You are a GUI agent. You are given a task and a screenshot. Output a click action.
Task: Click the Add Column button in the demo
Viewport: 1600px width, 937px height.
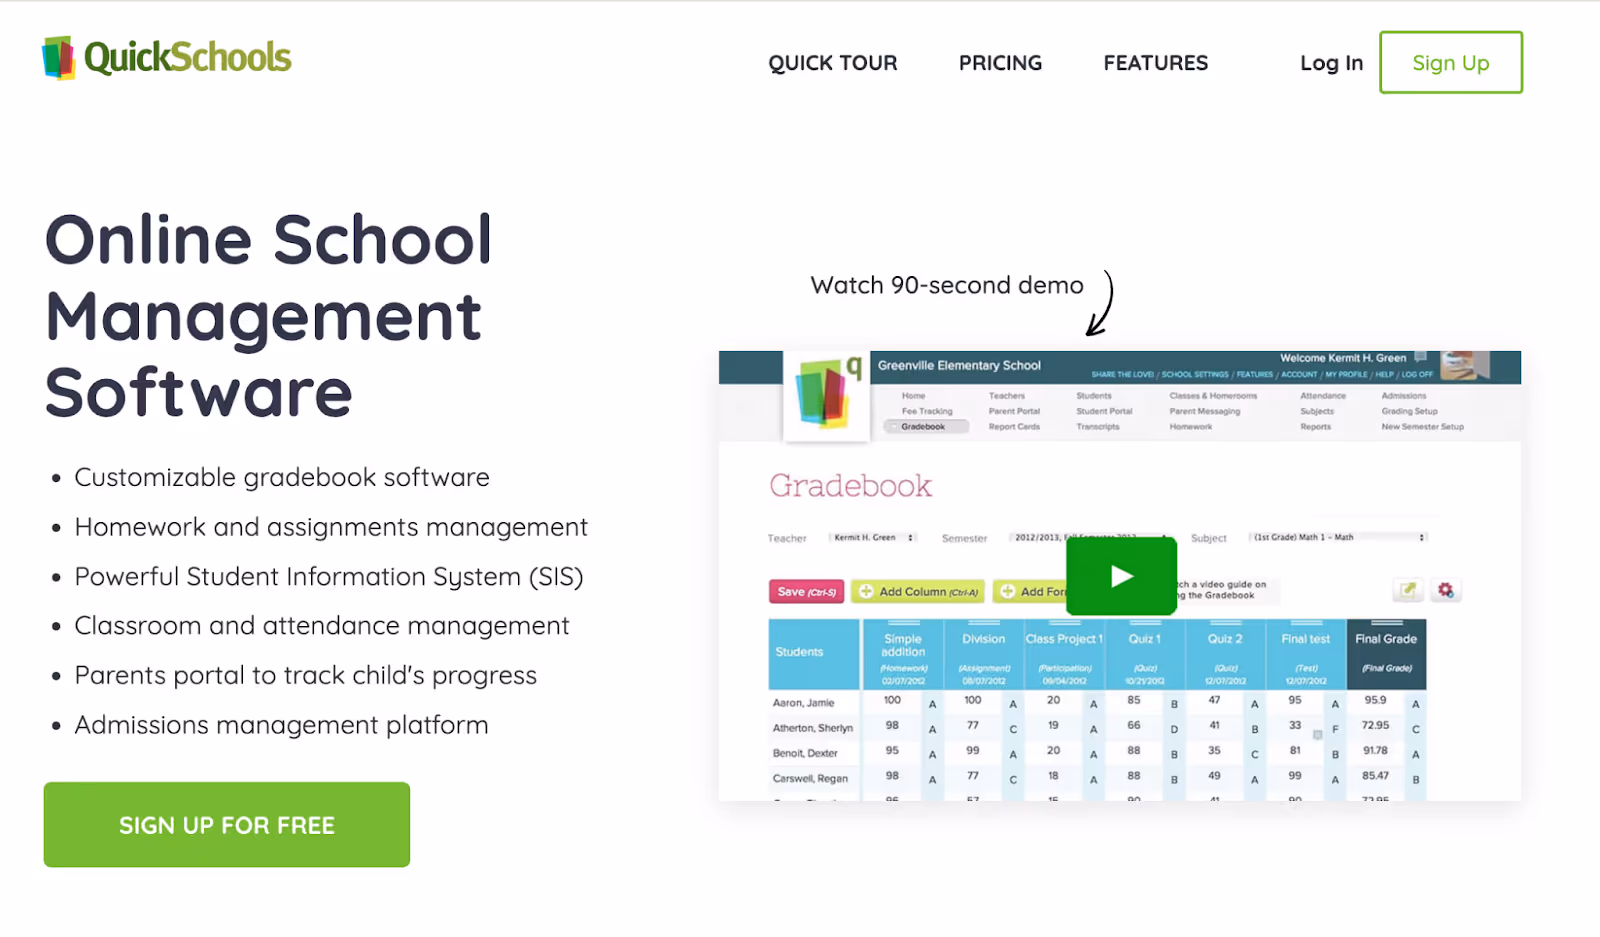click(917, 592)
